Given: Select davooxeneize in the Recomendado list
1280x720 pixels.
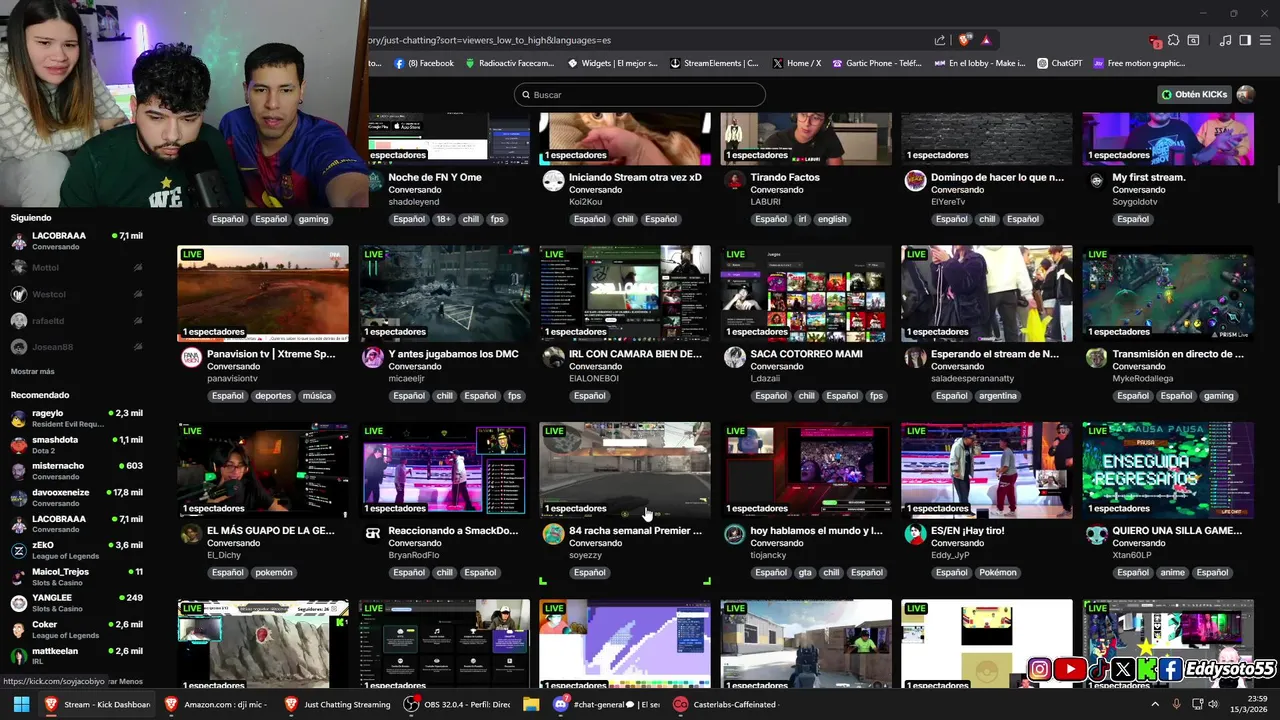Looking at the screenshot, I should click(x=76, y=497).
